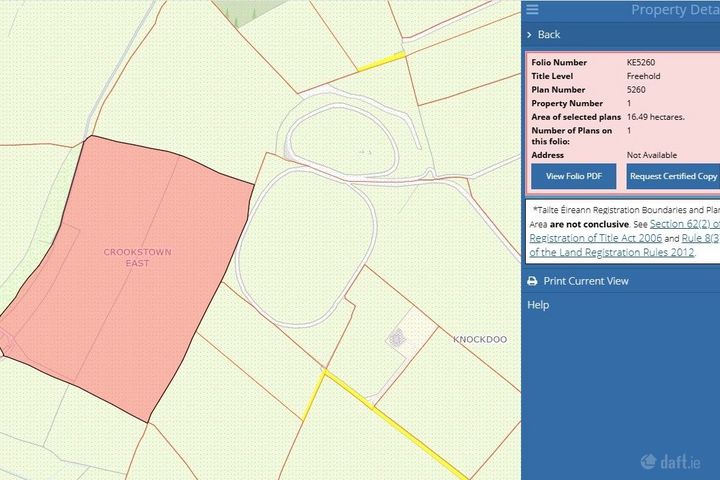The height and width of the screenshot is (480, 720).
Task: Click the Freehold title level value
Action: pyautogui.click(x=643, y=76)
